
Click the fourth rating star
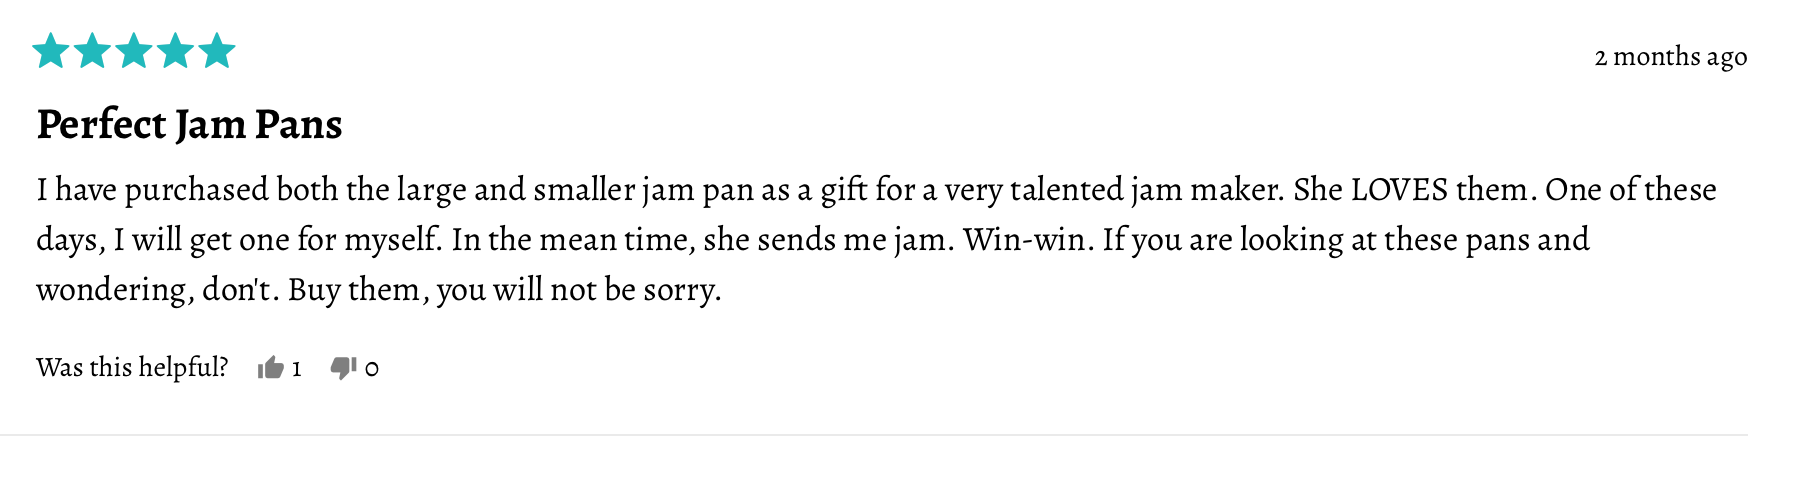[175, 51]
